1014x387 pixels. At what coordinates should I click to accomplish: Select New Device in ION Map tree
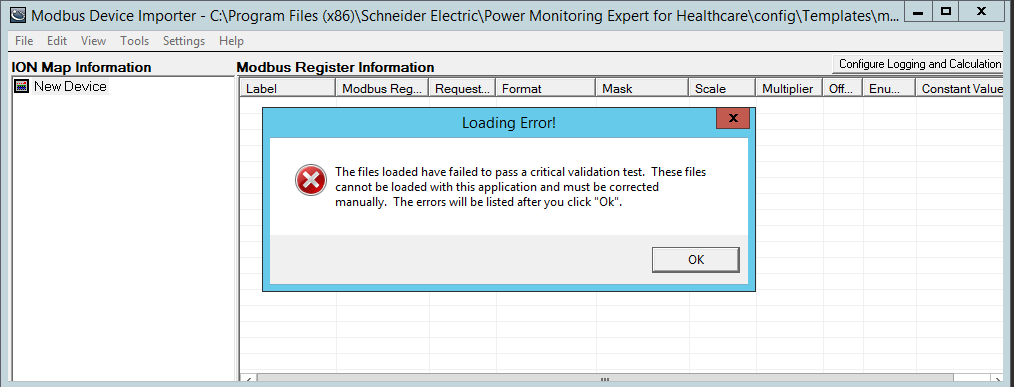(70, 86)
